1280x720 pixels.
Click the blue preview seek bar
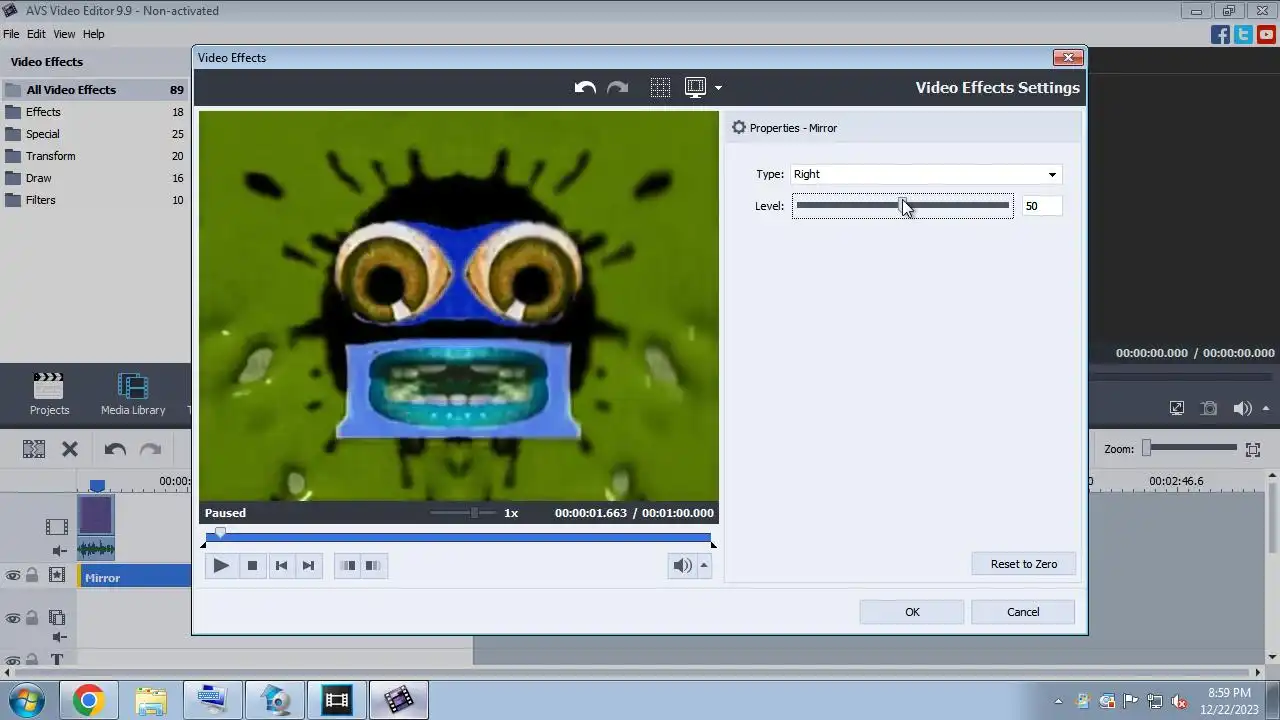point(459,538)
